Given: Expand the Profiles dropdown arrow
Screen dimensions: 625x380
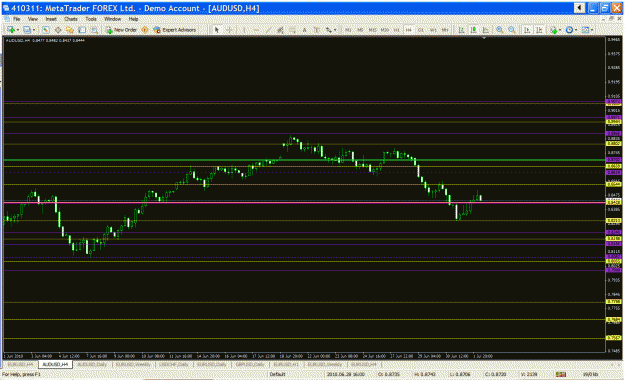Looking at the screenshot, I should coord(34,30).
